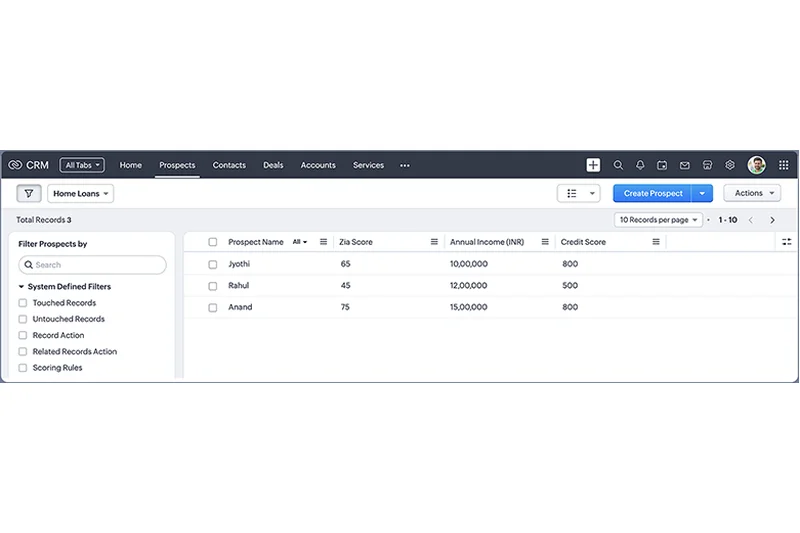Open the Zia Score column menu icon
Viewport: 800px width, 533px height.
click(x=434, y=242)
